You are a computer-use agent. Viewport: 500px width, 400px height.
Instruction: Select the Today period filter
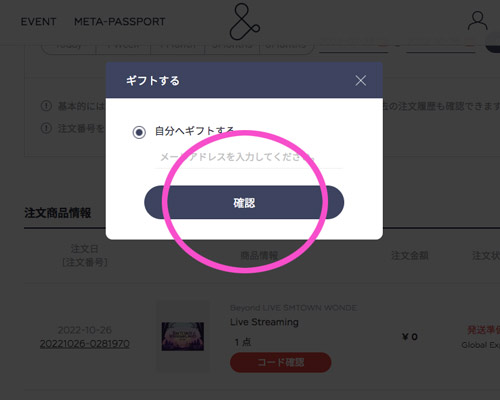69,45
